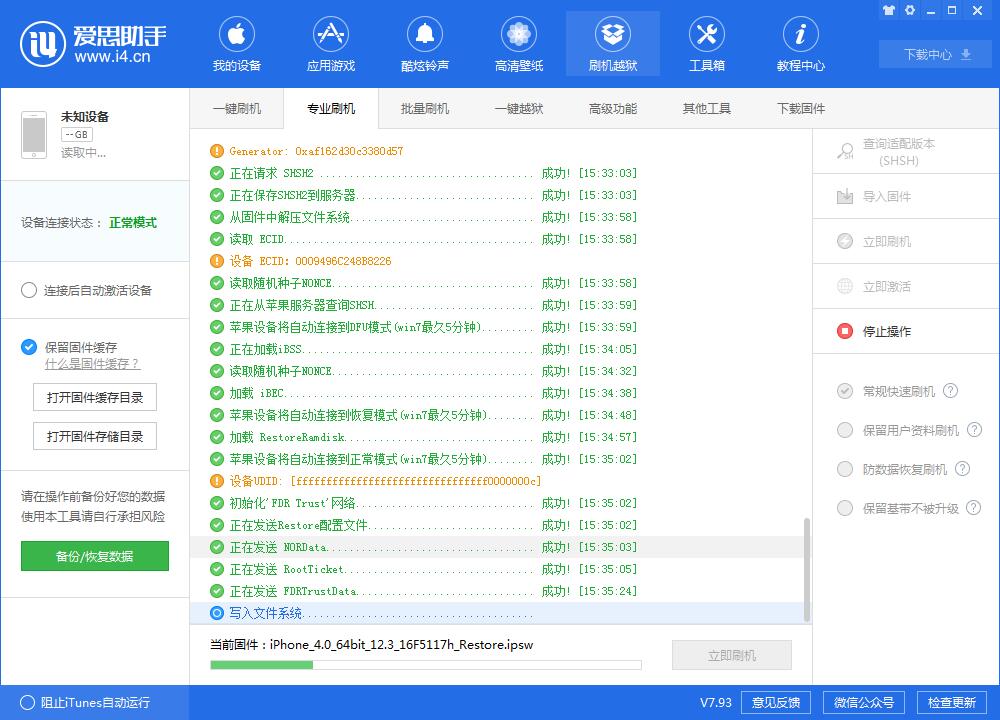Switch to 批量刷机 tab
Viewport: 1000px width, 720px height.
pos(425,108)
